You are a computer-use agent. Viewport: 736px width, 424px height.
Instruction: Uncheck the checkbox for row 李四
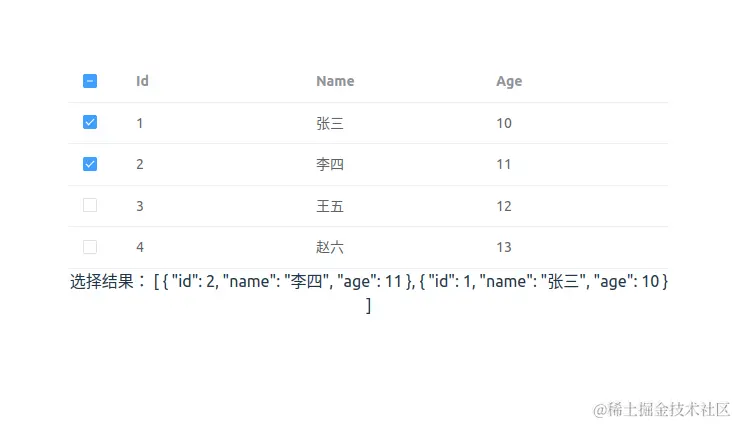(x=90, y=164)
